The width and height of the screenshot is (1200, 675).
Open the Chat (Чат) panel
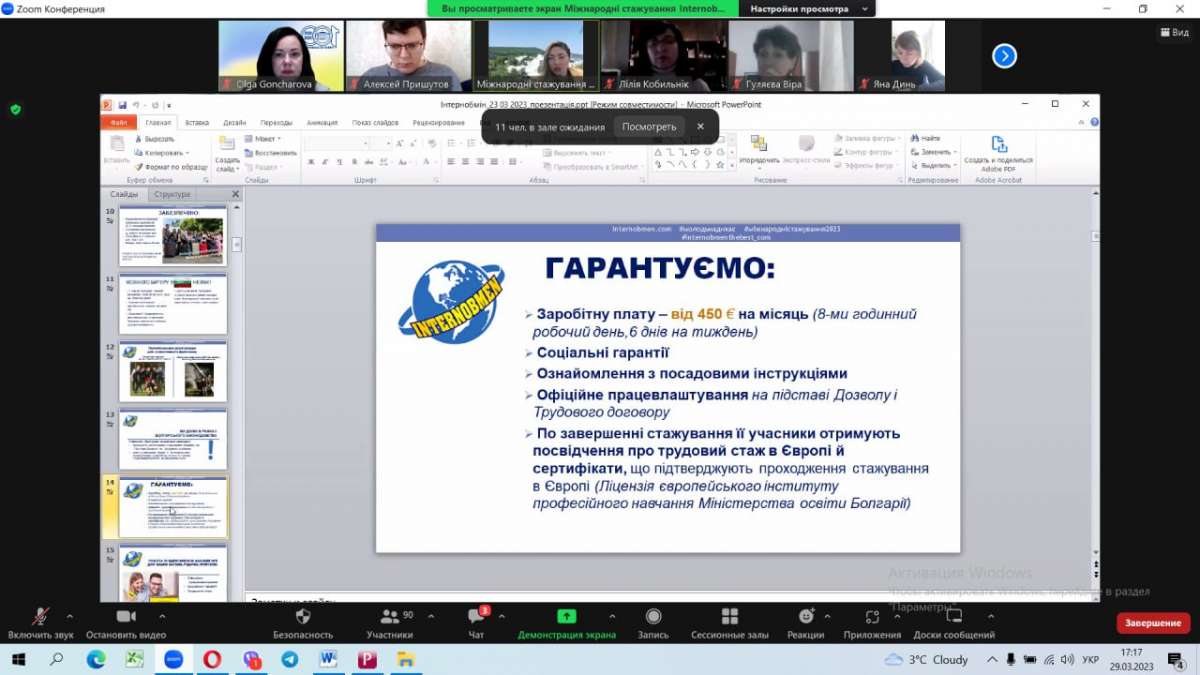click(x=476, y=617)
